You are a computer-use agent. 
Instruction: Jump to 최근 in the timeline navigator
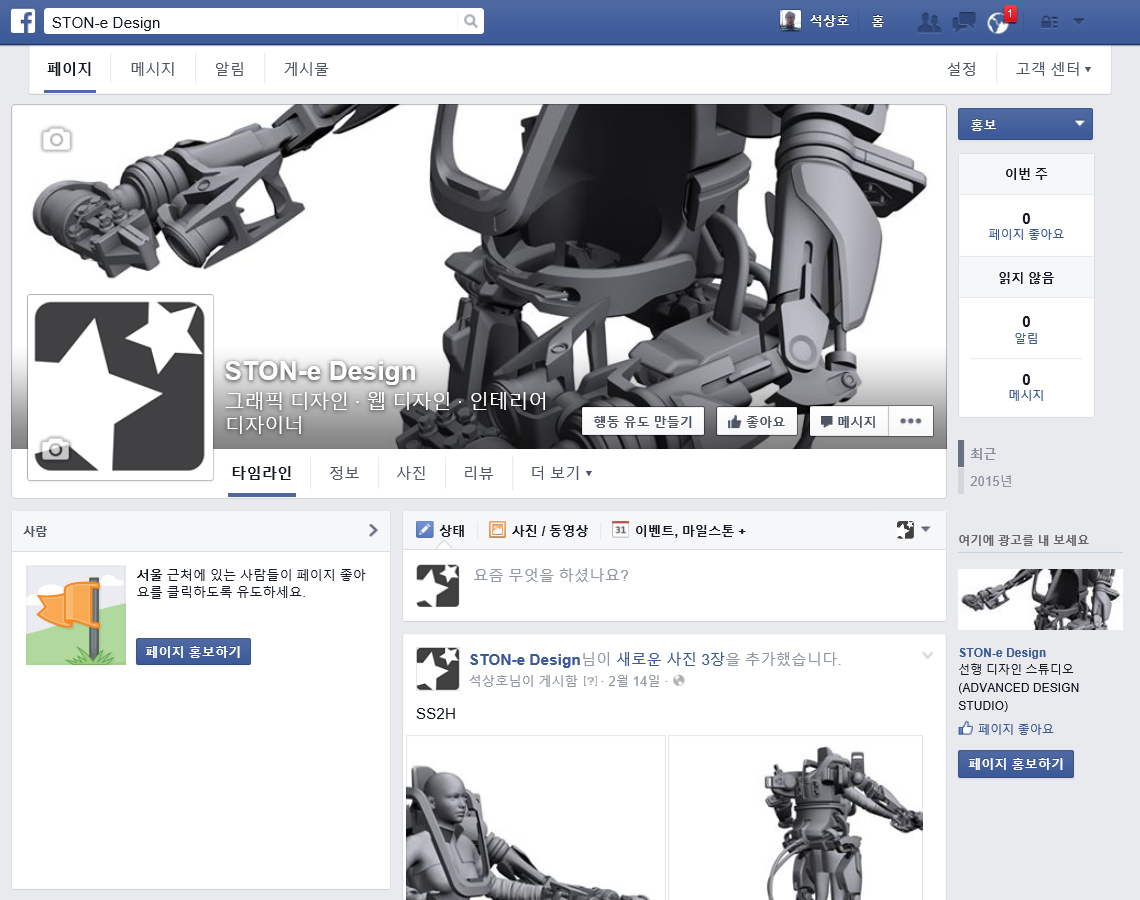[983, 454]
